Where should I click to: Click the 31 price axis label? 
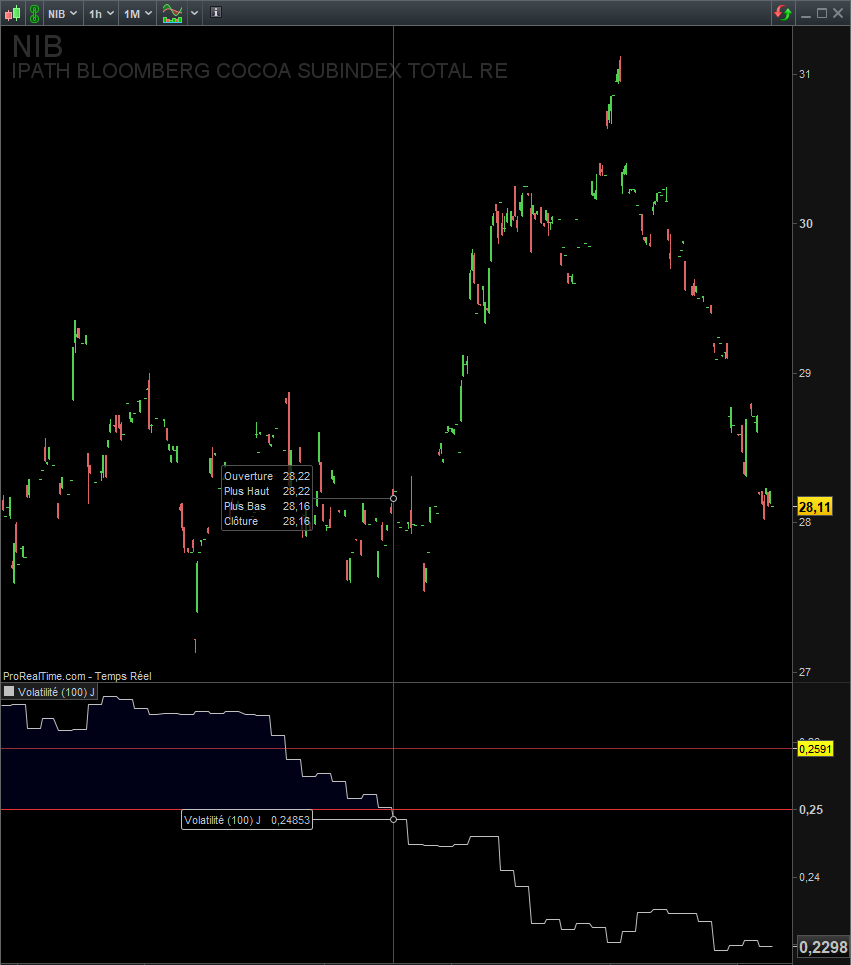click(804, 74)
